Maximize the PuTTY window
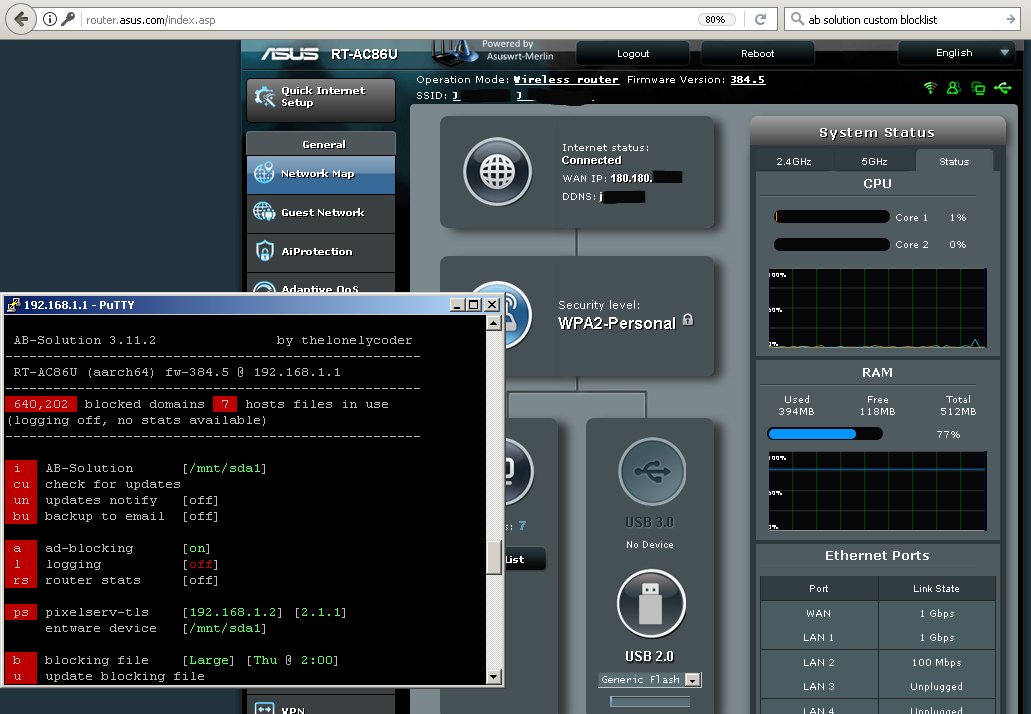The height and width of the screenshot is (714, 1031). point(473,304)
